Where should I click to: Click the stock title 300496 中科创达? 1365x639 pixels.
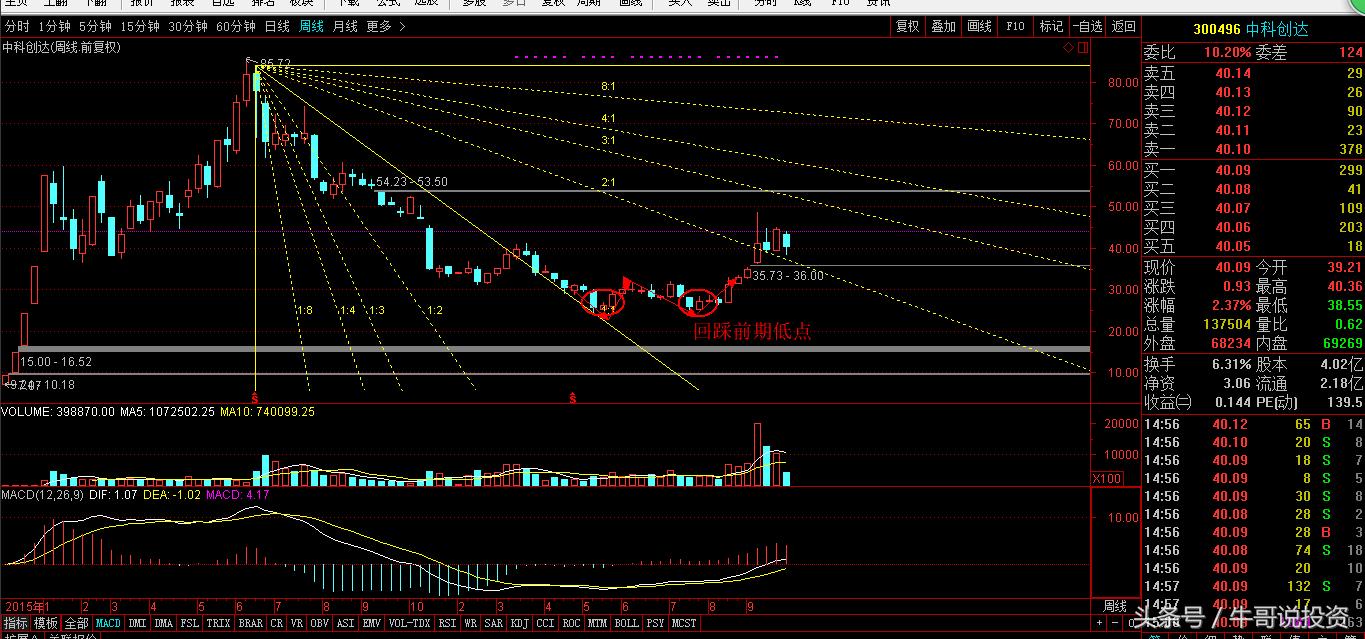click(1250, 28)
